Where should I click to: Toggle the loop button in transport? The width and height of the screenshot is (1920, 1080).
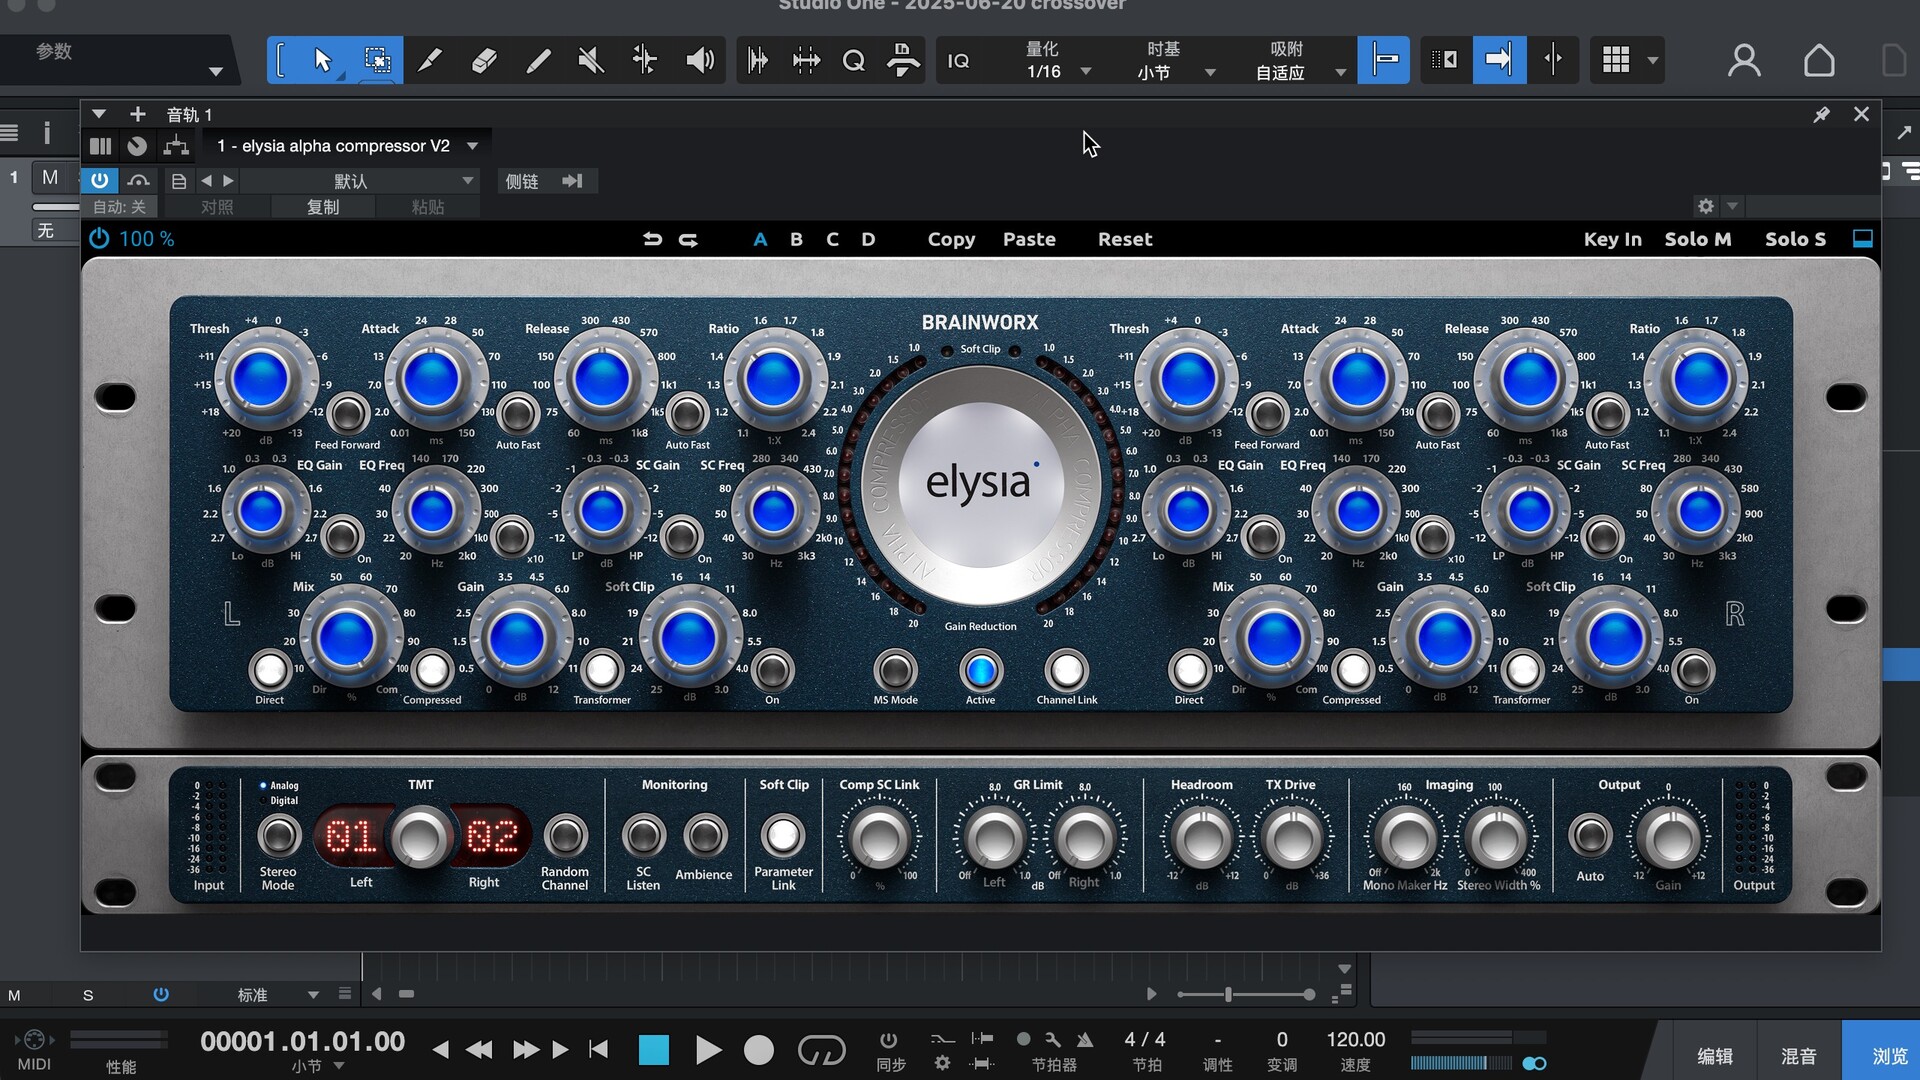821,1050
